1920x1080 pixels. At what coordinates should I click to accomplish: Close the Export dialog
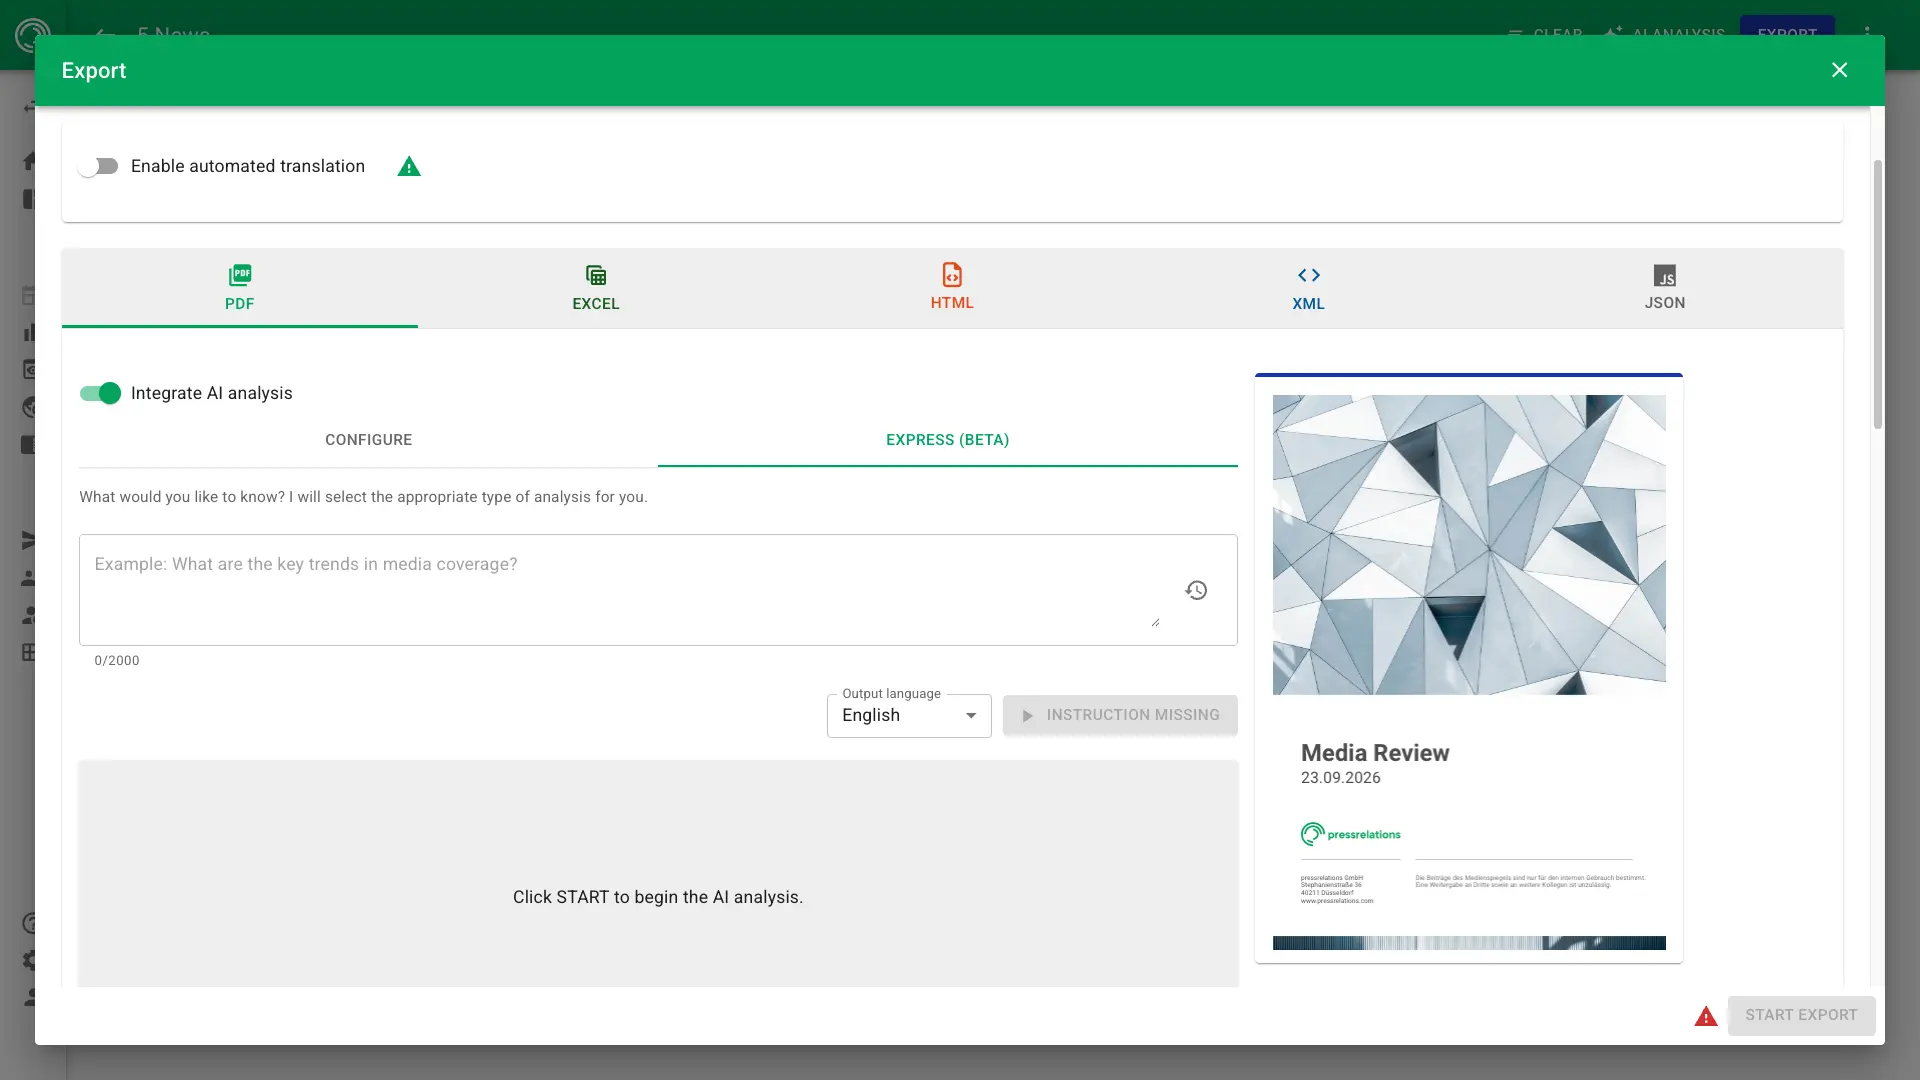[1839, 70]
